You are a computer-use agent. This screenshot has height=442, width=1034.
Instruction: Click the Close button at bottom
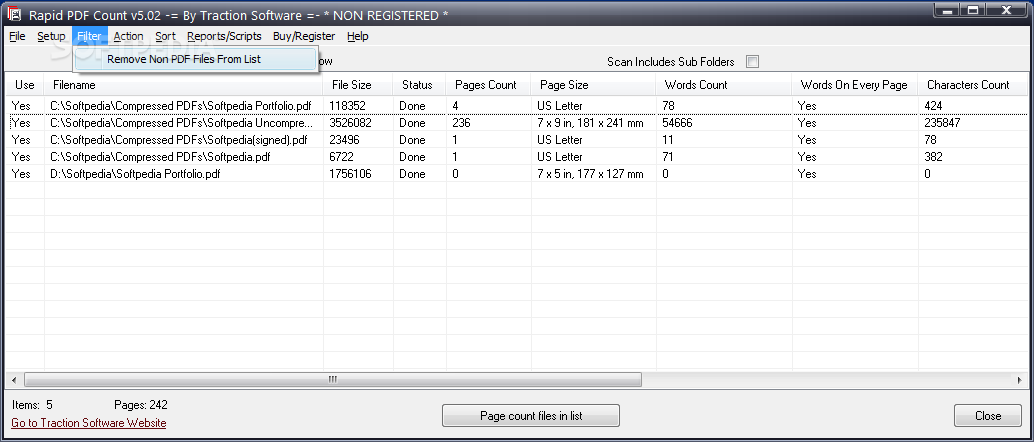tap(988, 416)
